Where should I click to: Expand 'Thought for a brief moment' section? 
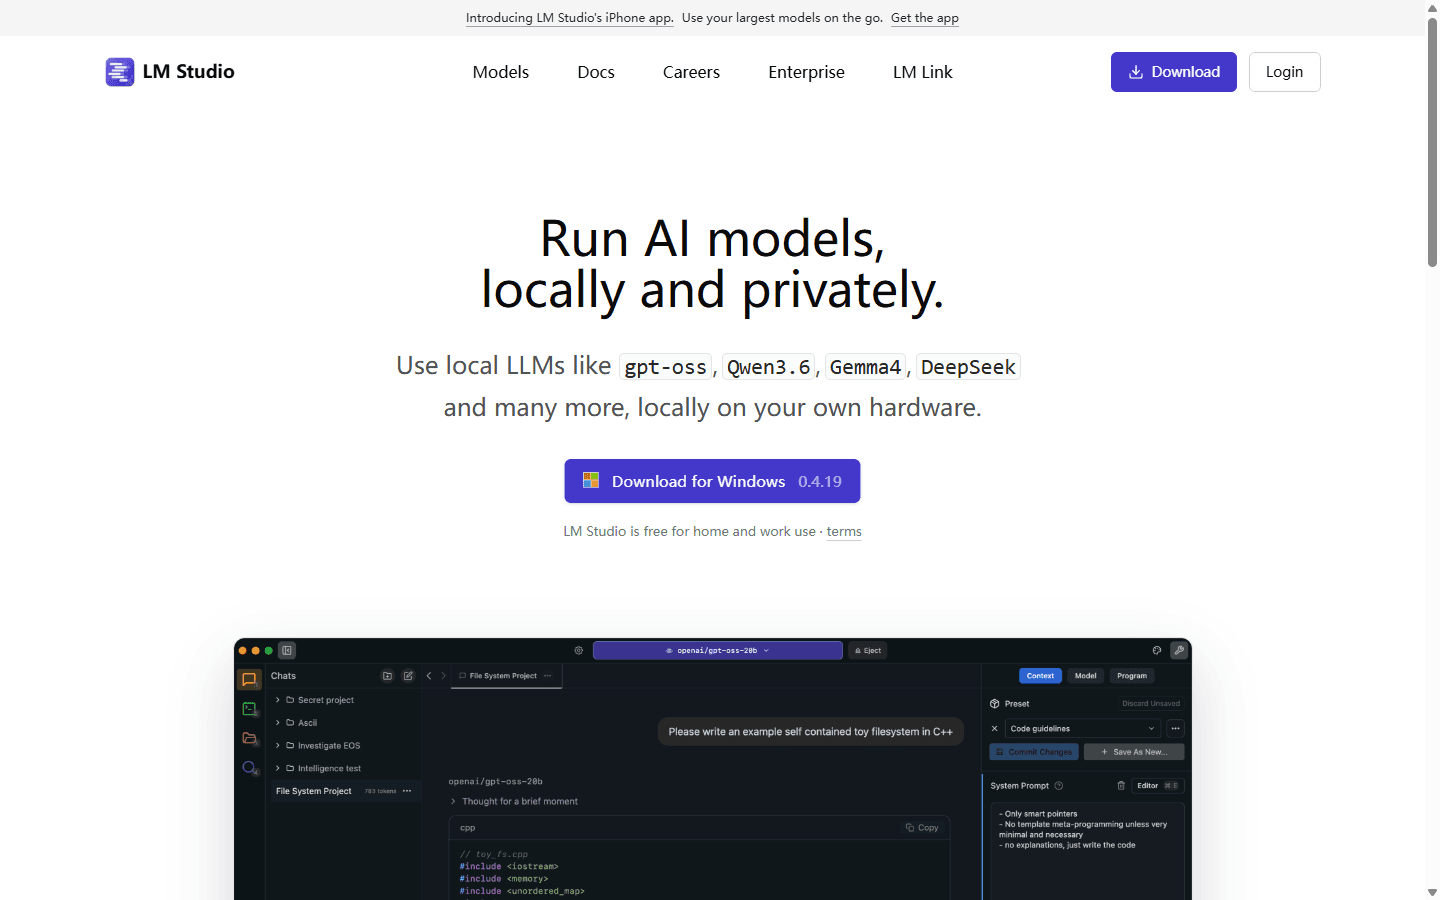[514, 802]
